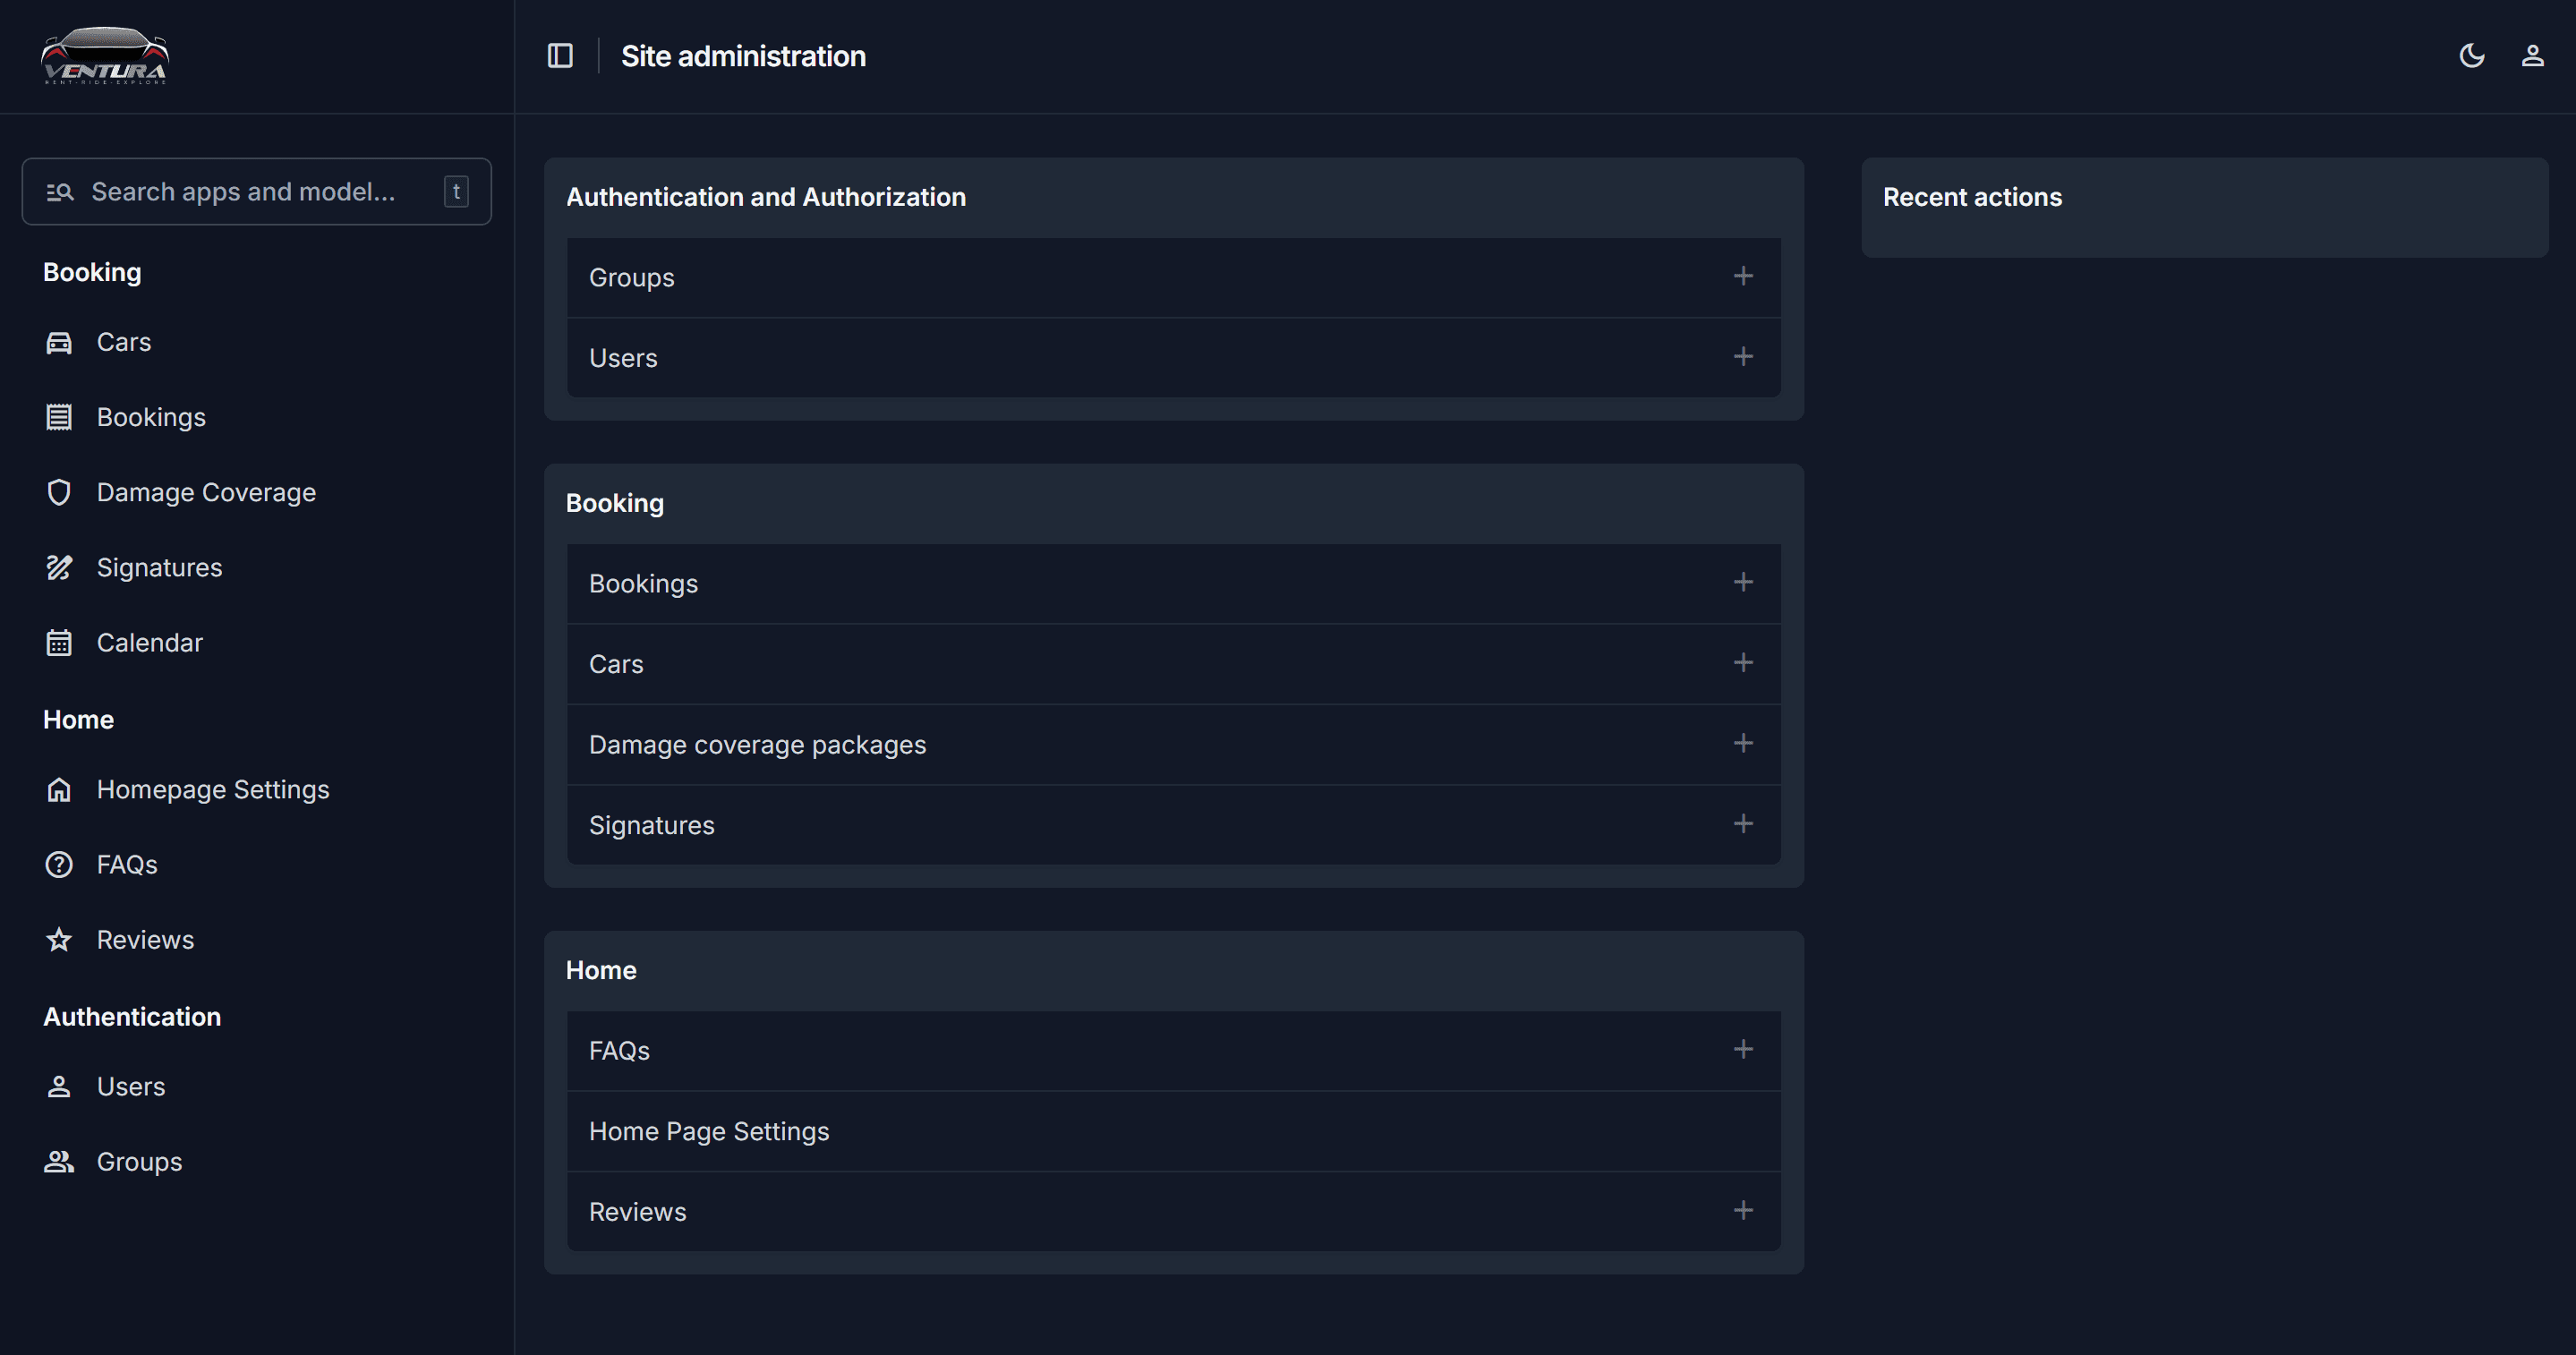The height and width of the screenshot is (1355, 2576).
Task: Open the Home app heading in main panel
Action: [601, 970]
